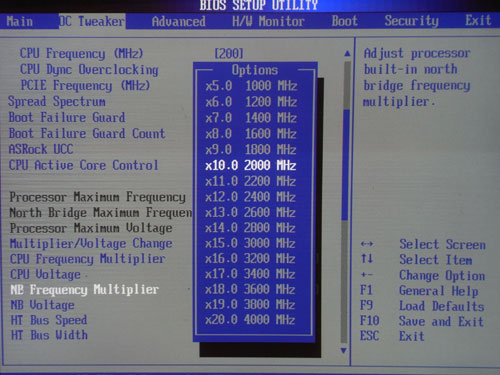Select PCIE Frequency (MHz) item

point(85,85)
